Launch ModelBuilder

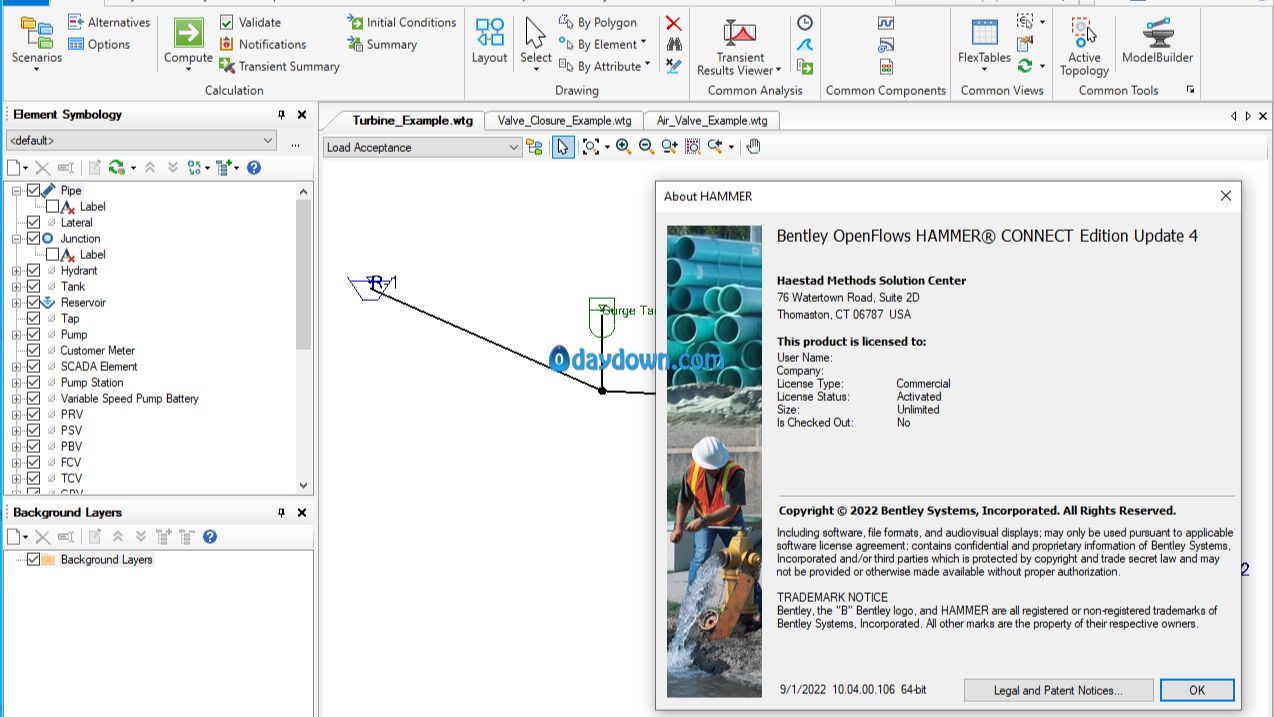[1157, 40]
